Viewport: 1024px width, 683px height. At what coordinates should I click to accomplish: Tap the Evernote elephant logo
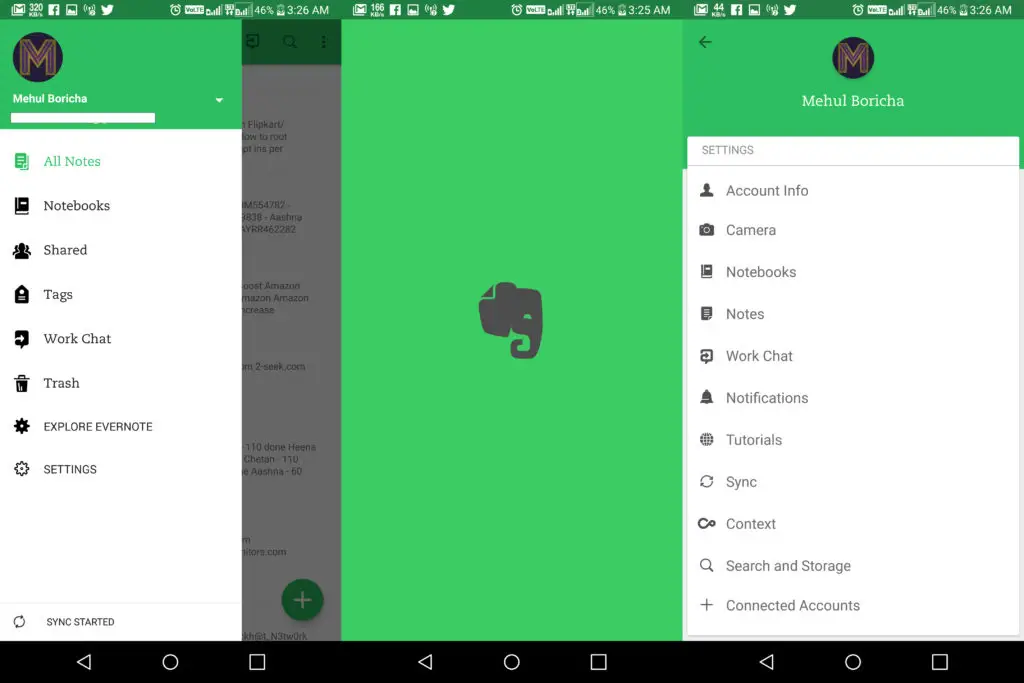(511, 320)
